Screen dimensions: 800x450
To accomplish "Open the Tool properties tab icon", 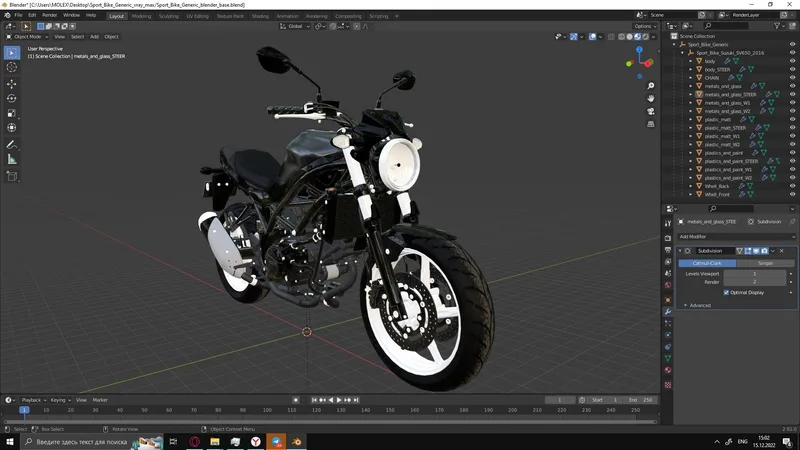I will [x=668, y=223].
